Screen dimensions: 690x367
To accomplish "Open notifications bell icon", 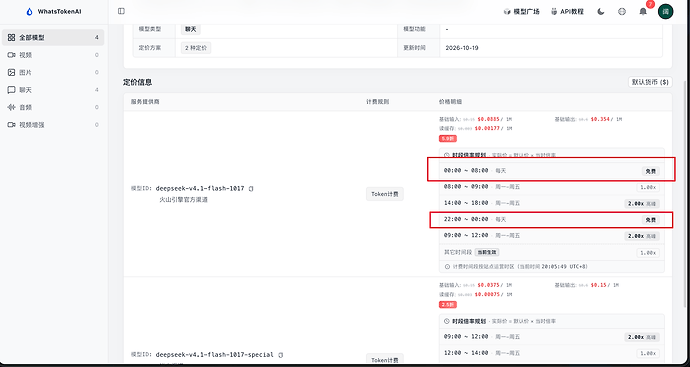I will tap(643, 12).
